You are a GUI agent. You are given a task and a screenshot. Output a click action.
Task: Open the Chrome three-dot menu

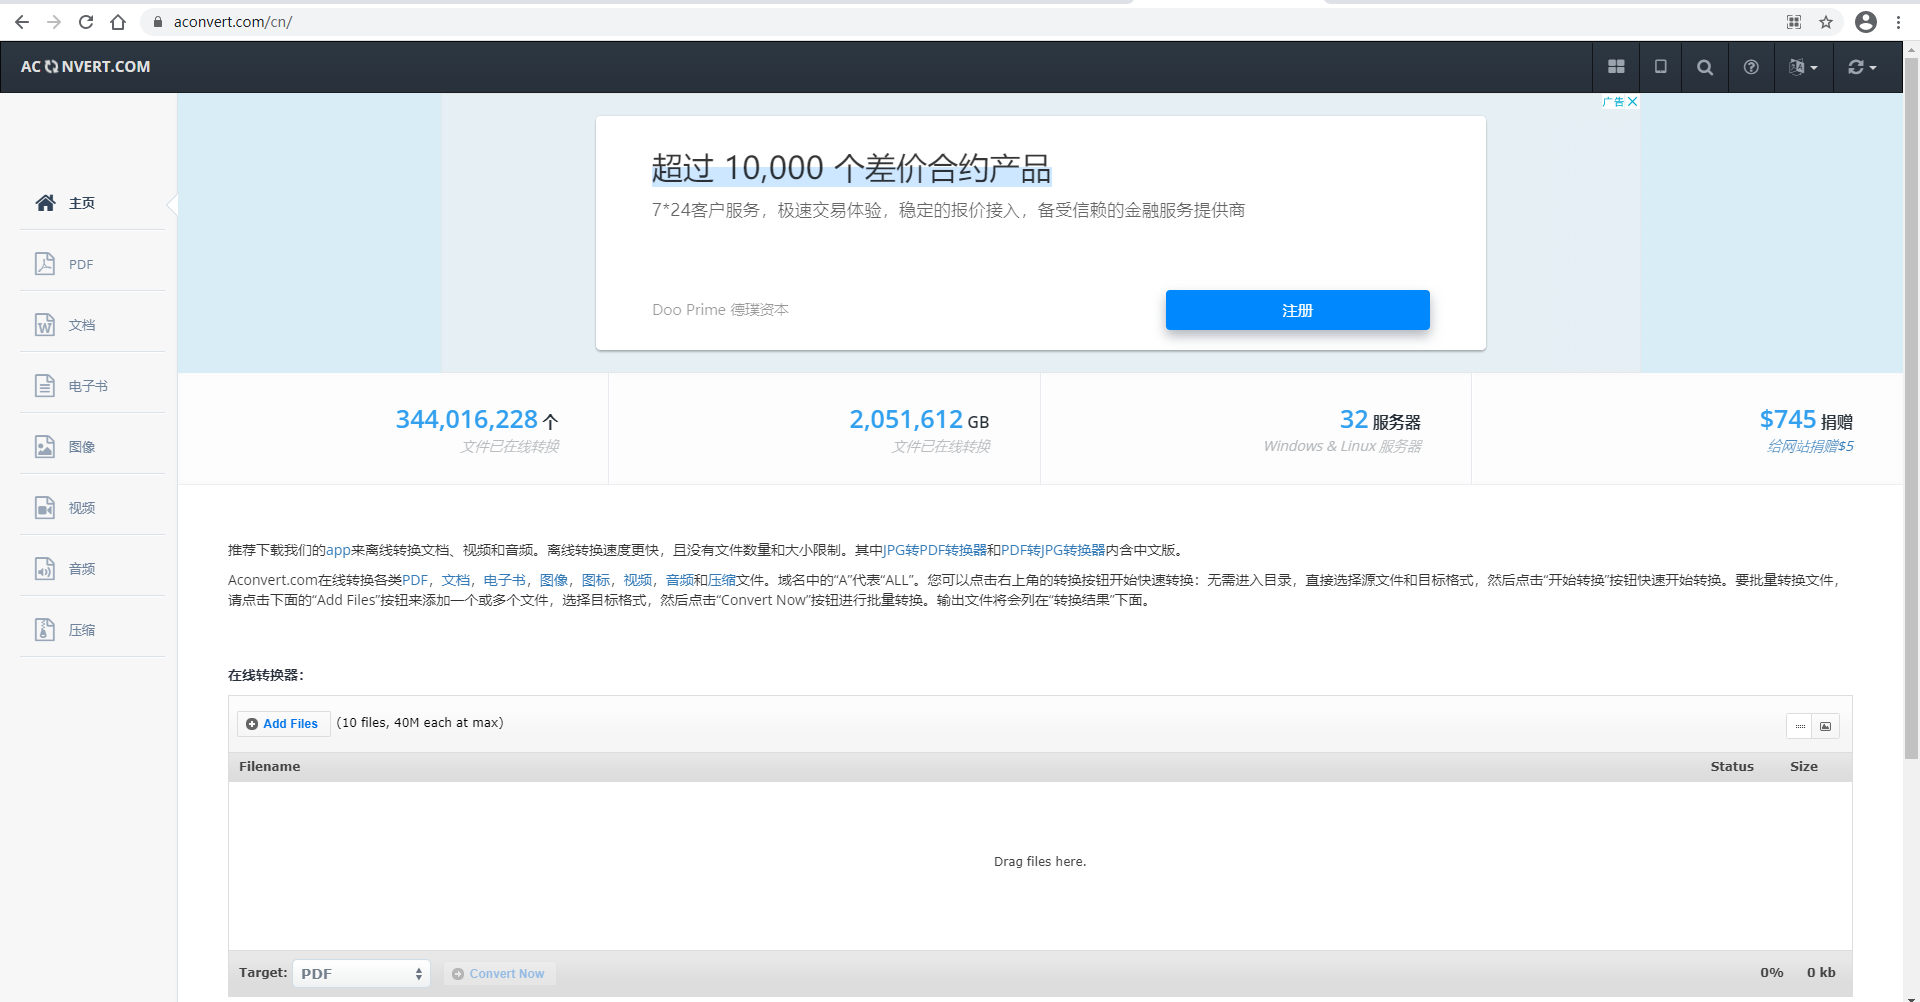pos(1898,22)
